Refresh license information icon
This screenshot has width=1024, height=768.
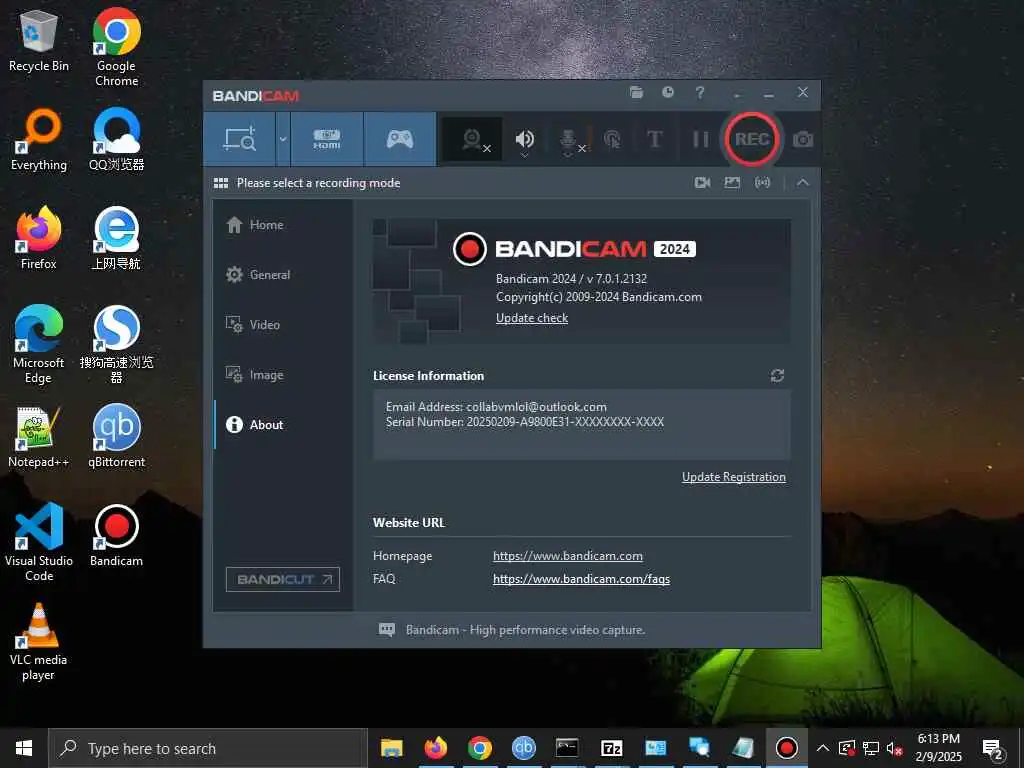coord(777,376)
